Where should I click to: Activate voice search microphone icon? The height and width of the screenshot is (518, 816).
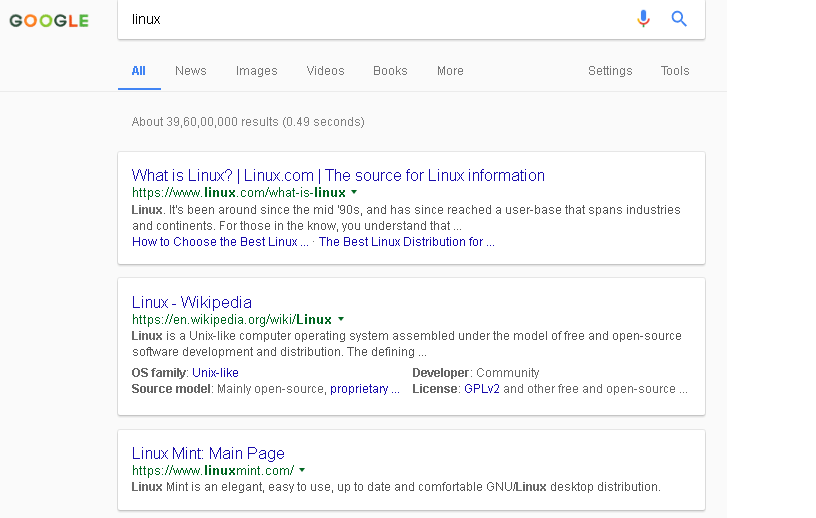point(643,19)
